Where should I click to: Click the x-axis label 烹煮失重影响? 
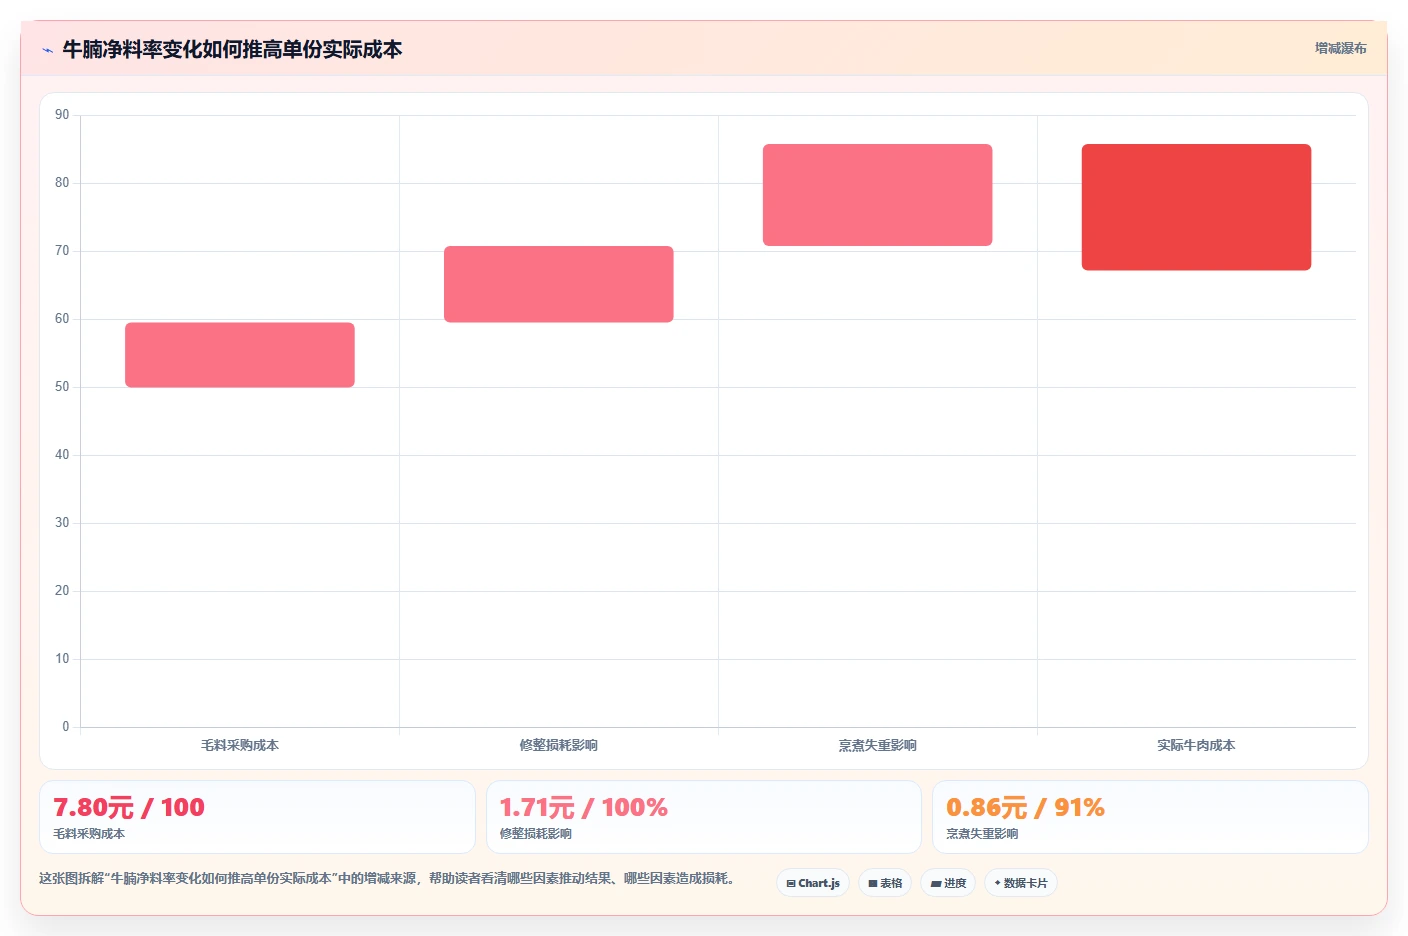[x=878, y=745]
